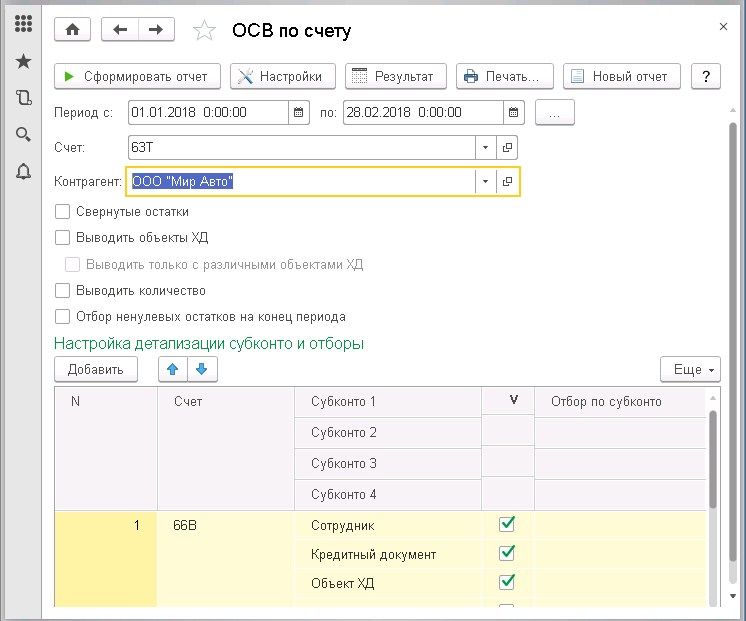Open calendar for по date
This screenshot has height=621, width=746.
click(513, 112)
